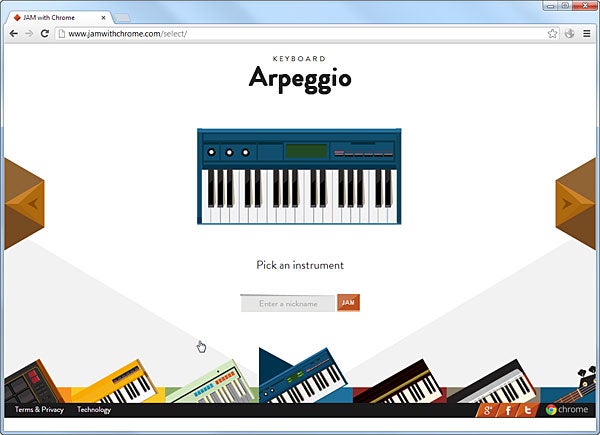The width and height of the screenshot is (600, 435).
Task: Share on Facebook icon
Action: coord(507,410)
